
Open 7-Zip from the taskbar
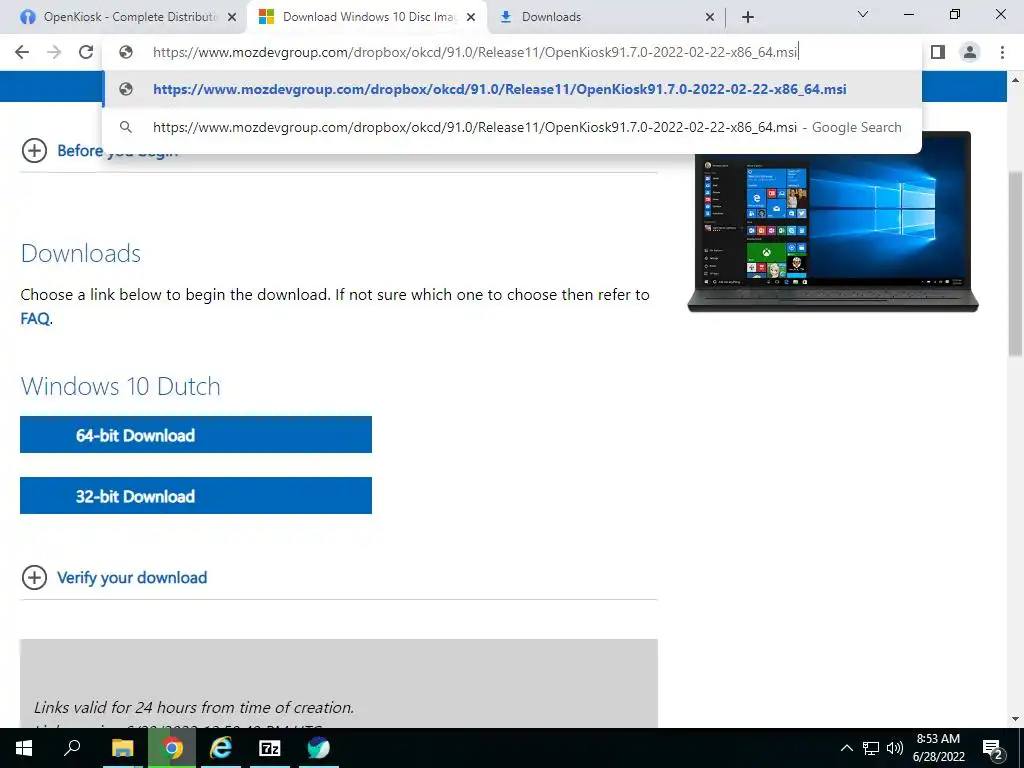270,748
